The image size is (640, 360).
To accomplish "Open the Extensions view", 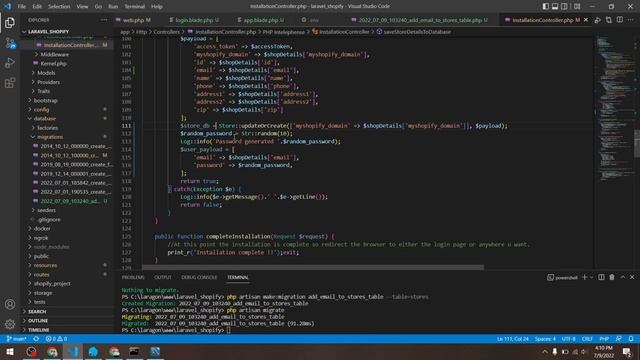I will [10, 83].
